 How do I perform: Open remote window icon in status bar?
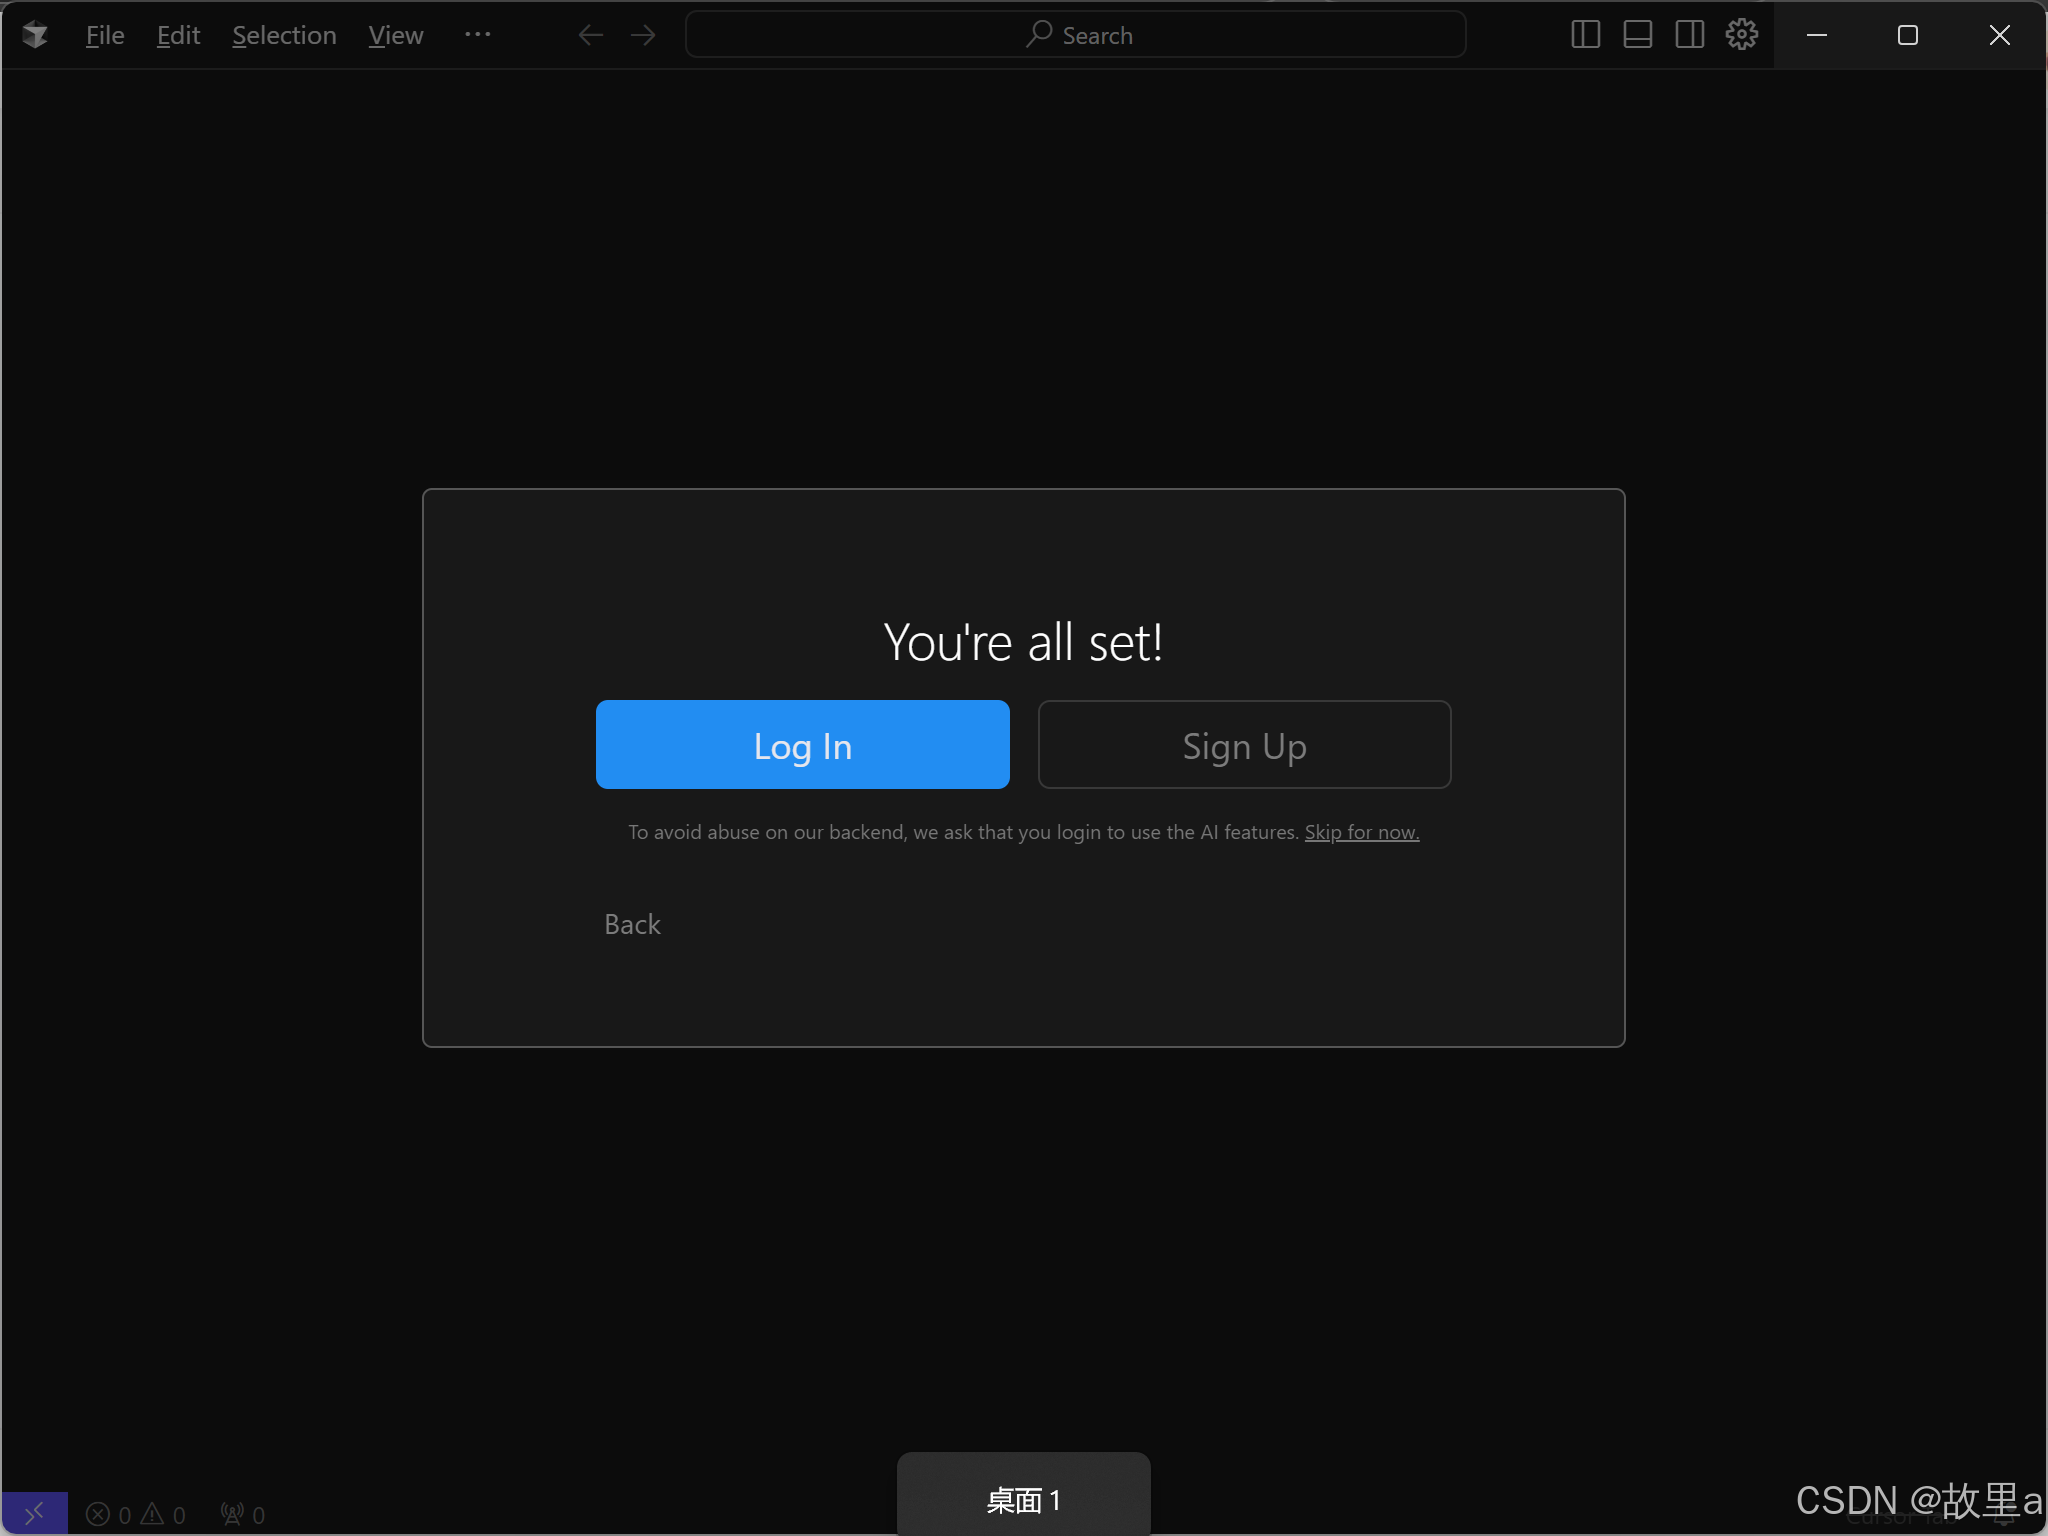click(34, 1514)
